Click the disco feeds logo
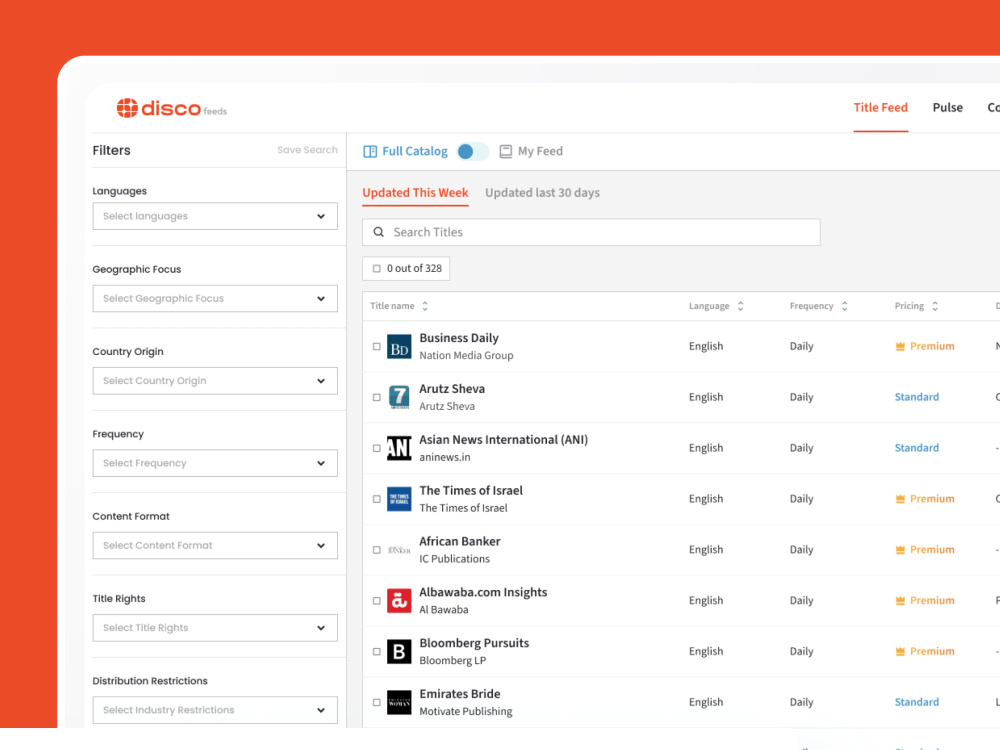The width and height of the screenshot is (1000, 750). click(171, 108)
